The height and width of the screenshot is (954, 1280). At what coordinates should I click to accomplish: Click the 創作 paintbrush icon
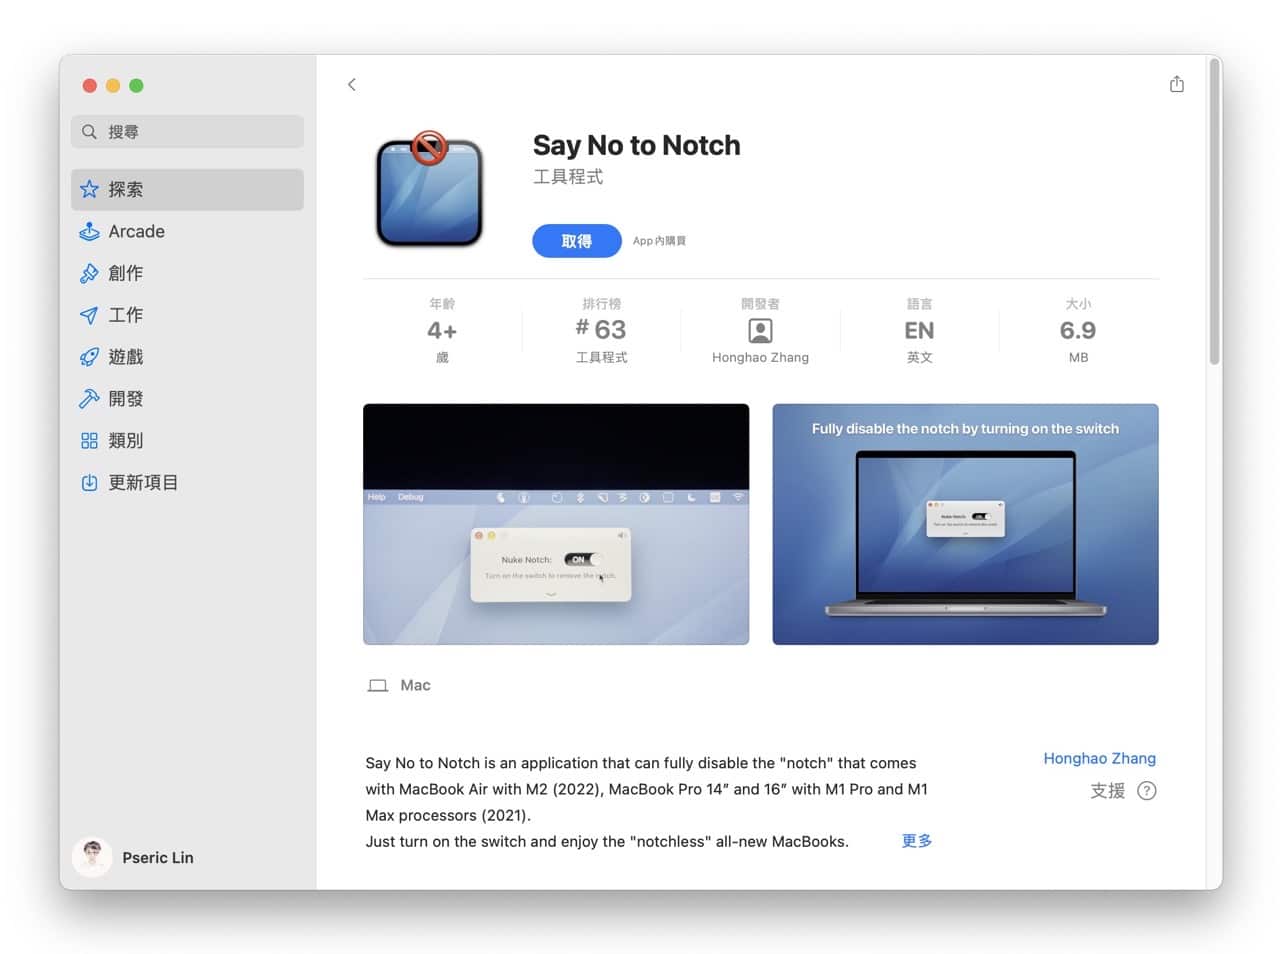90,273
